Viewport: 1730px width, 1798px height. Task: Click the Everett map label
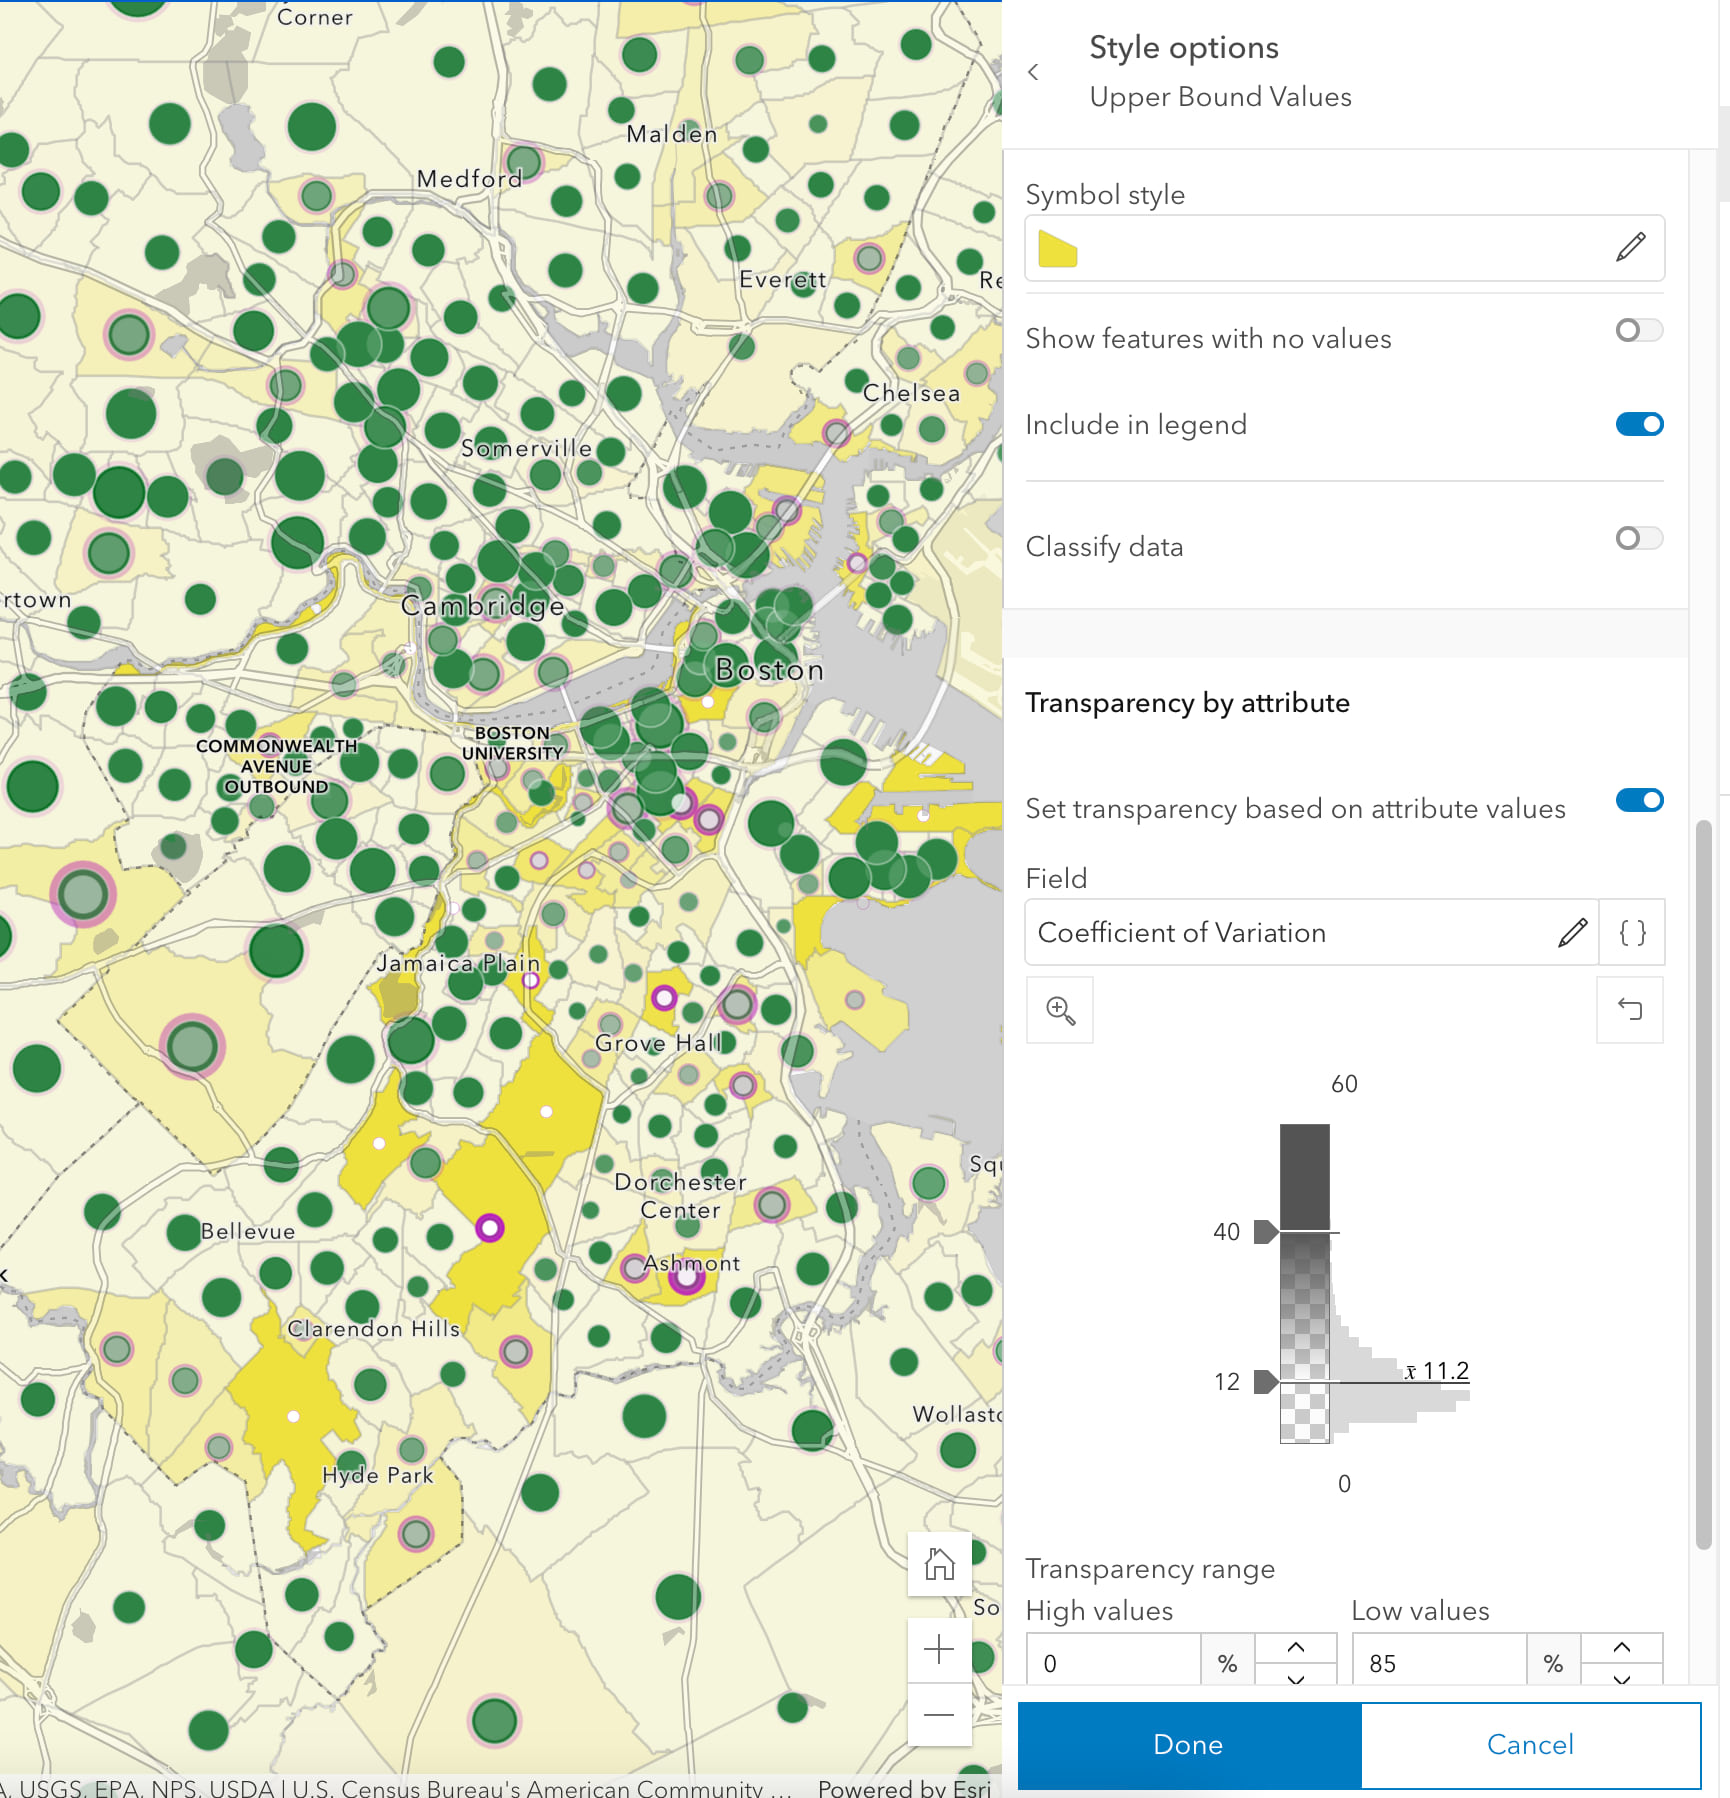(x=783, y=279)
